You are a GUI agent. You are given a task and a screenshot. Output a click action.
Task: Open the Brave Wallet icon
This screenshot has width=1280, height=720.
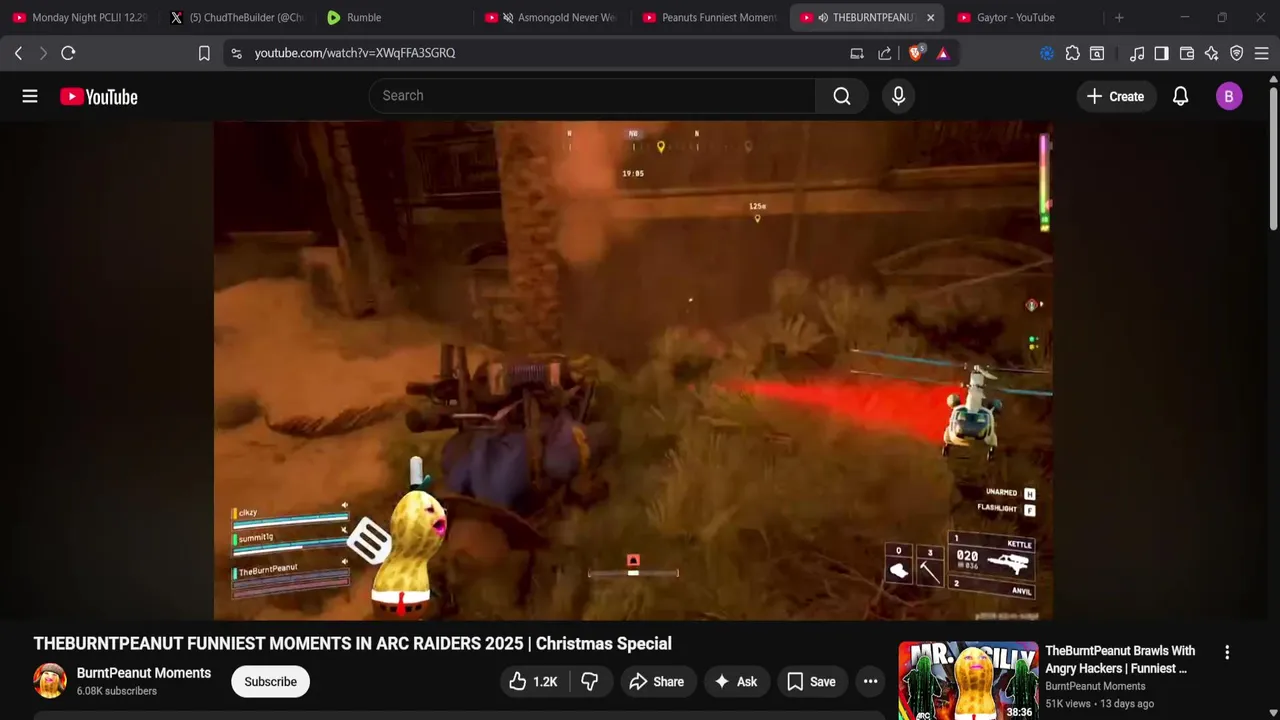tap(1187, 53)
